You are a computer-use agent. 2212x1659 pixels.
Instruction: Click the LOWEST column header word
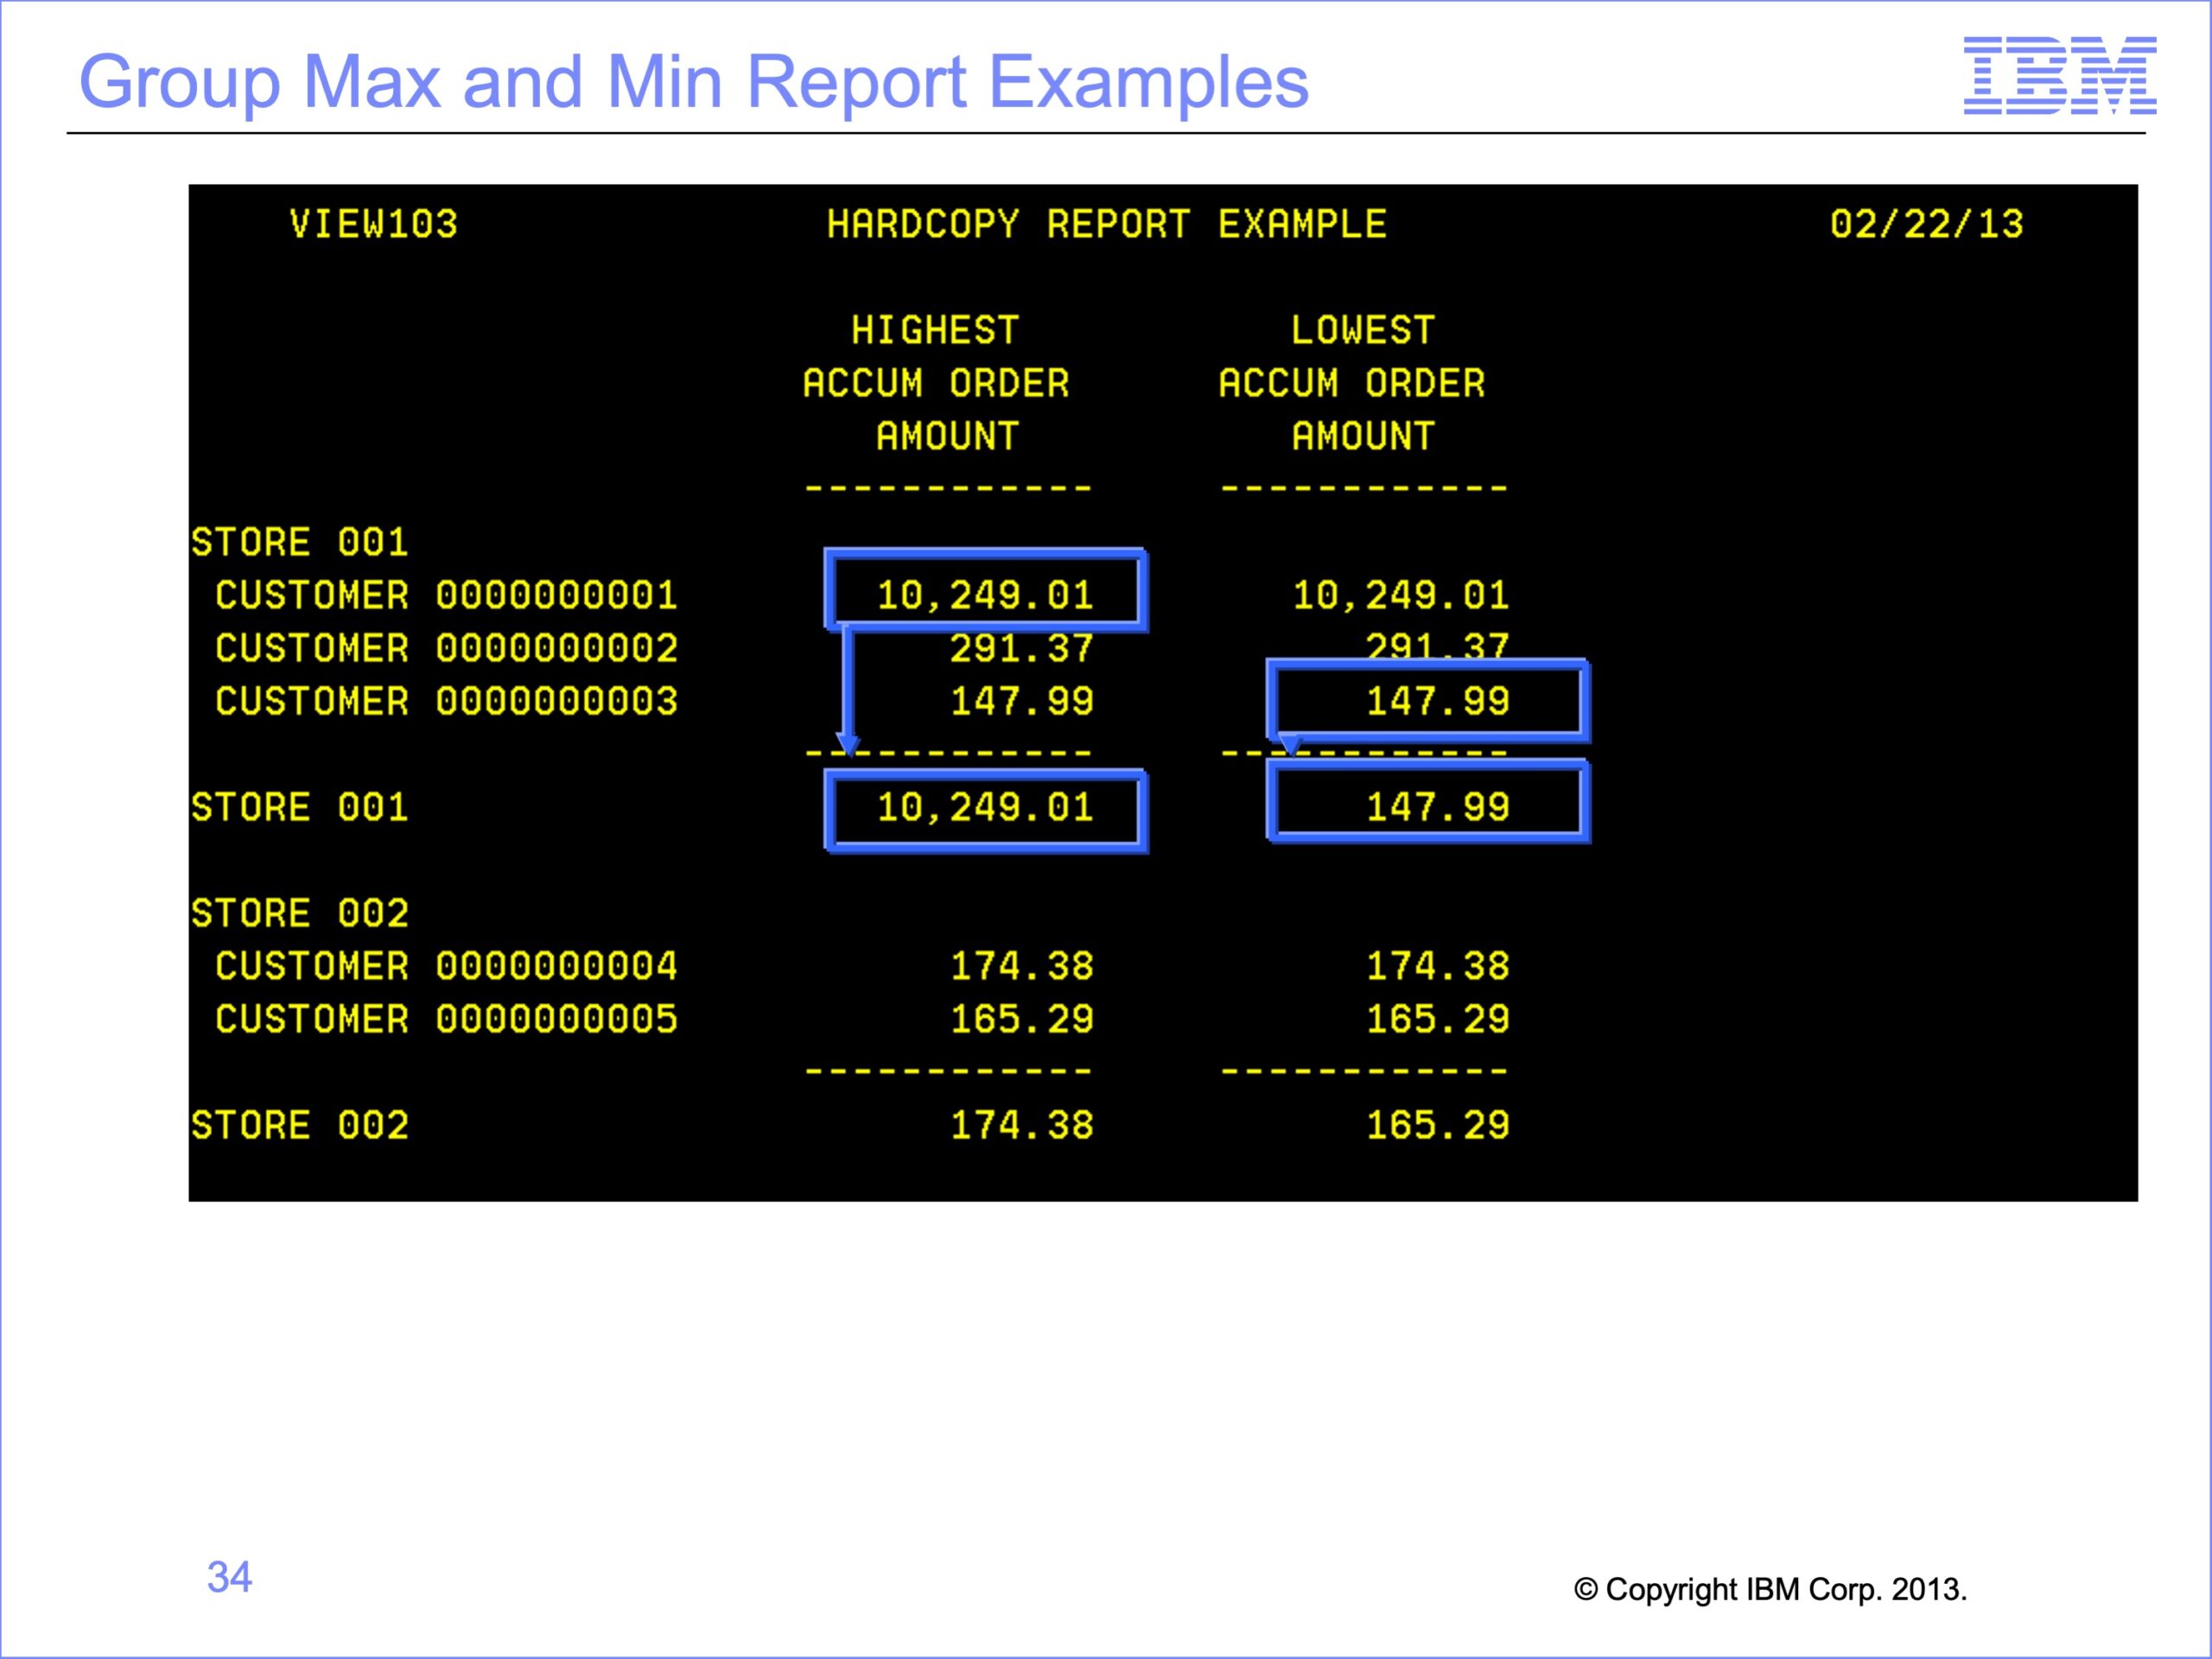point(1363,330)
